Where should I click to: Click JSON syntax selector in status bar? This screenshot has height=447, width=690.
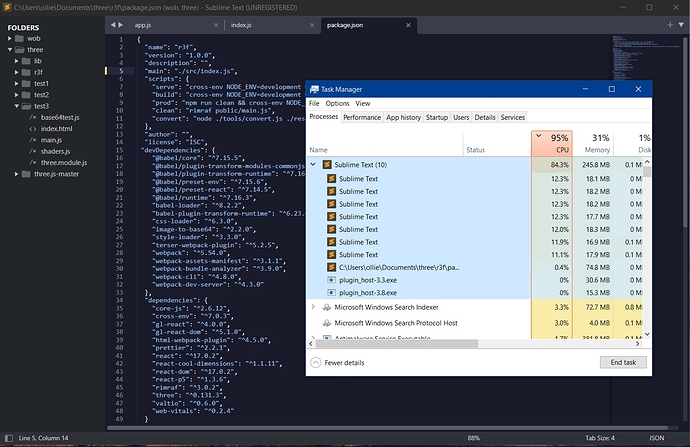pyautogui.click(x=657, y=438)
